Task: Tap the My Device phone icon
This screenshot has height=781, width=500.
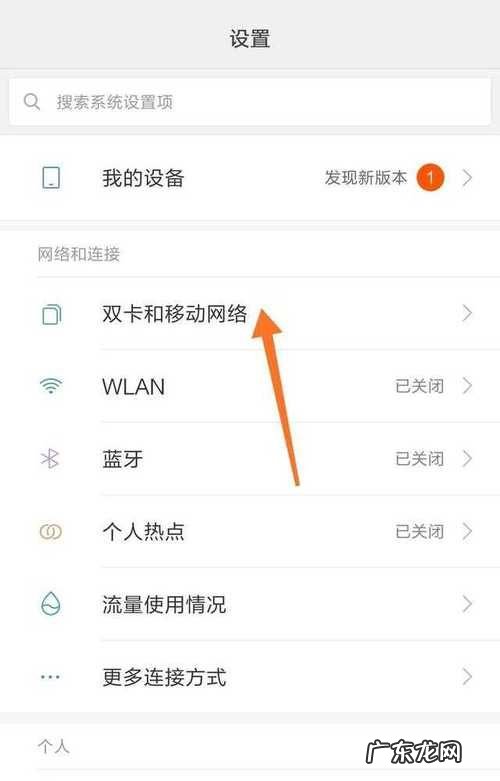Action: [x=51, y=178]
